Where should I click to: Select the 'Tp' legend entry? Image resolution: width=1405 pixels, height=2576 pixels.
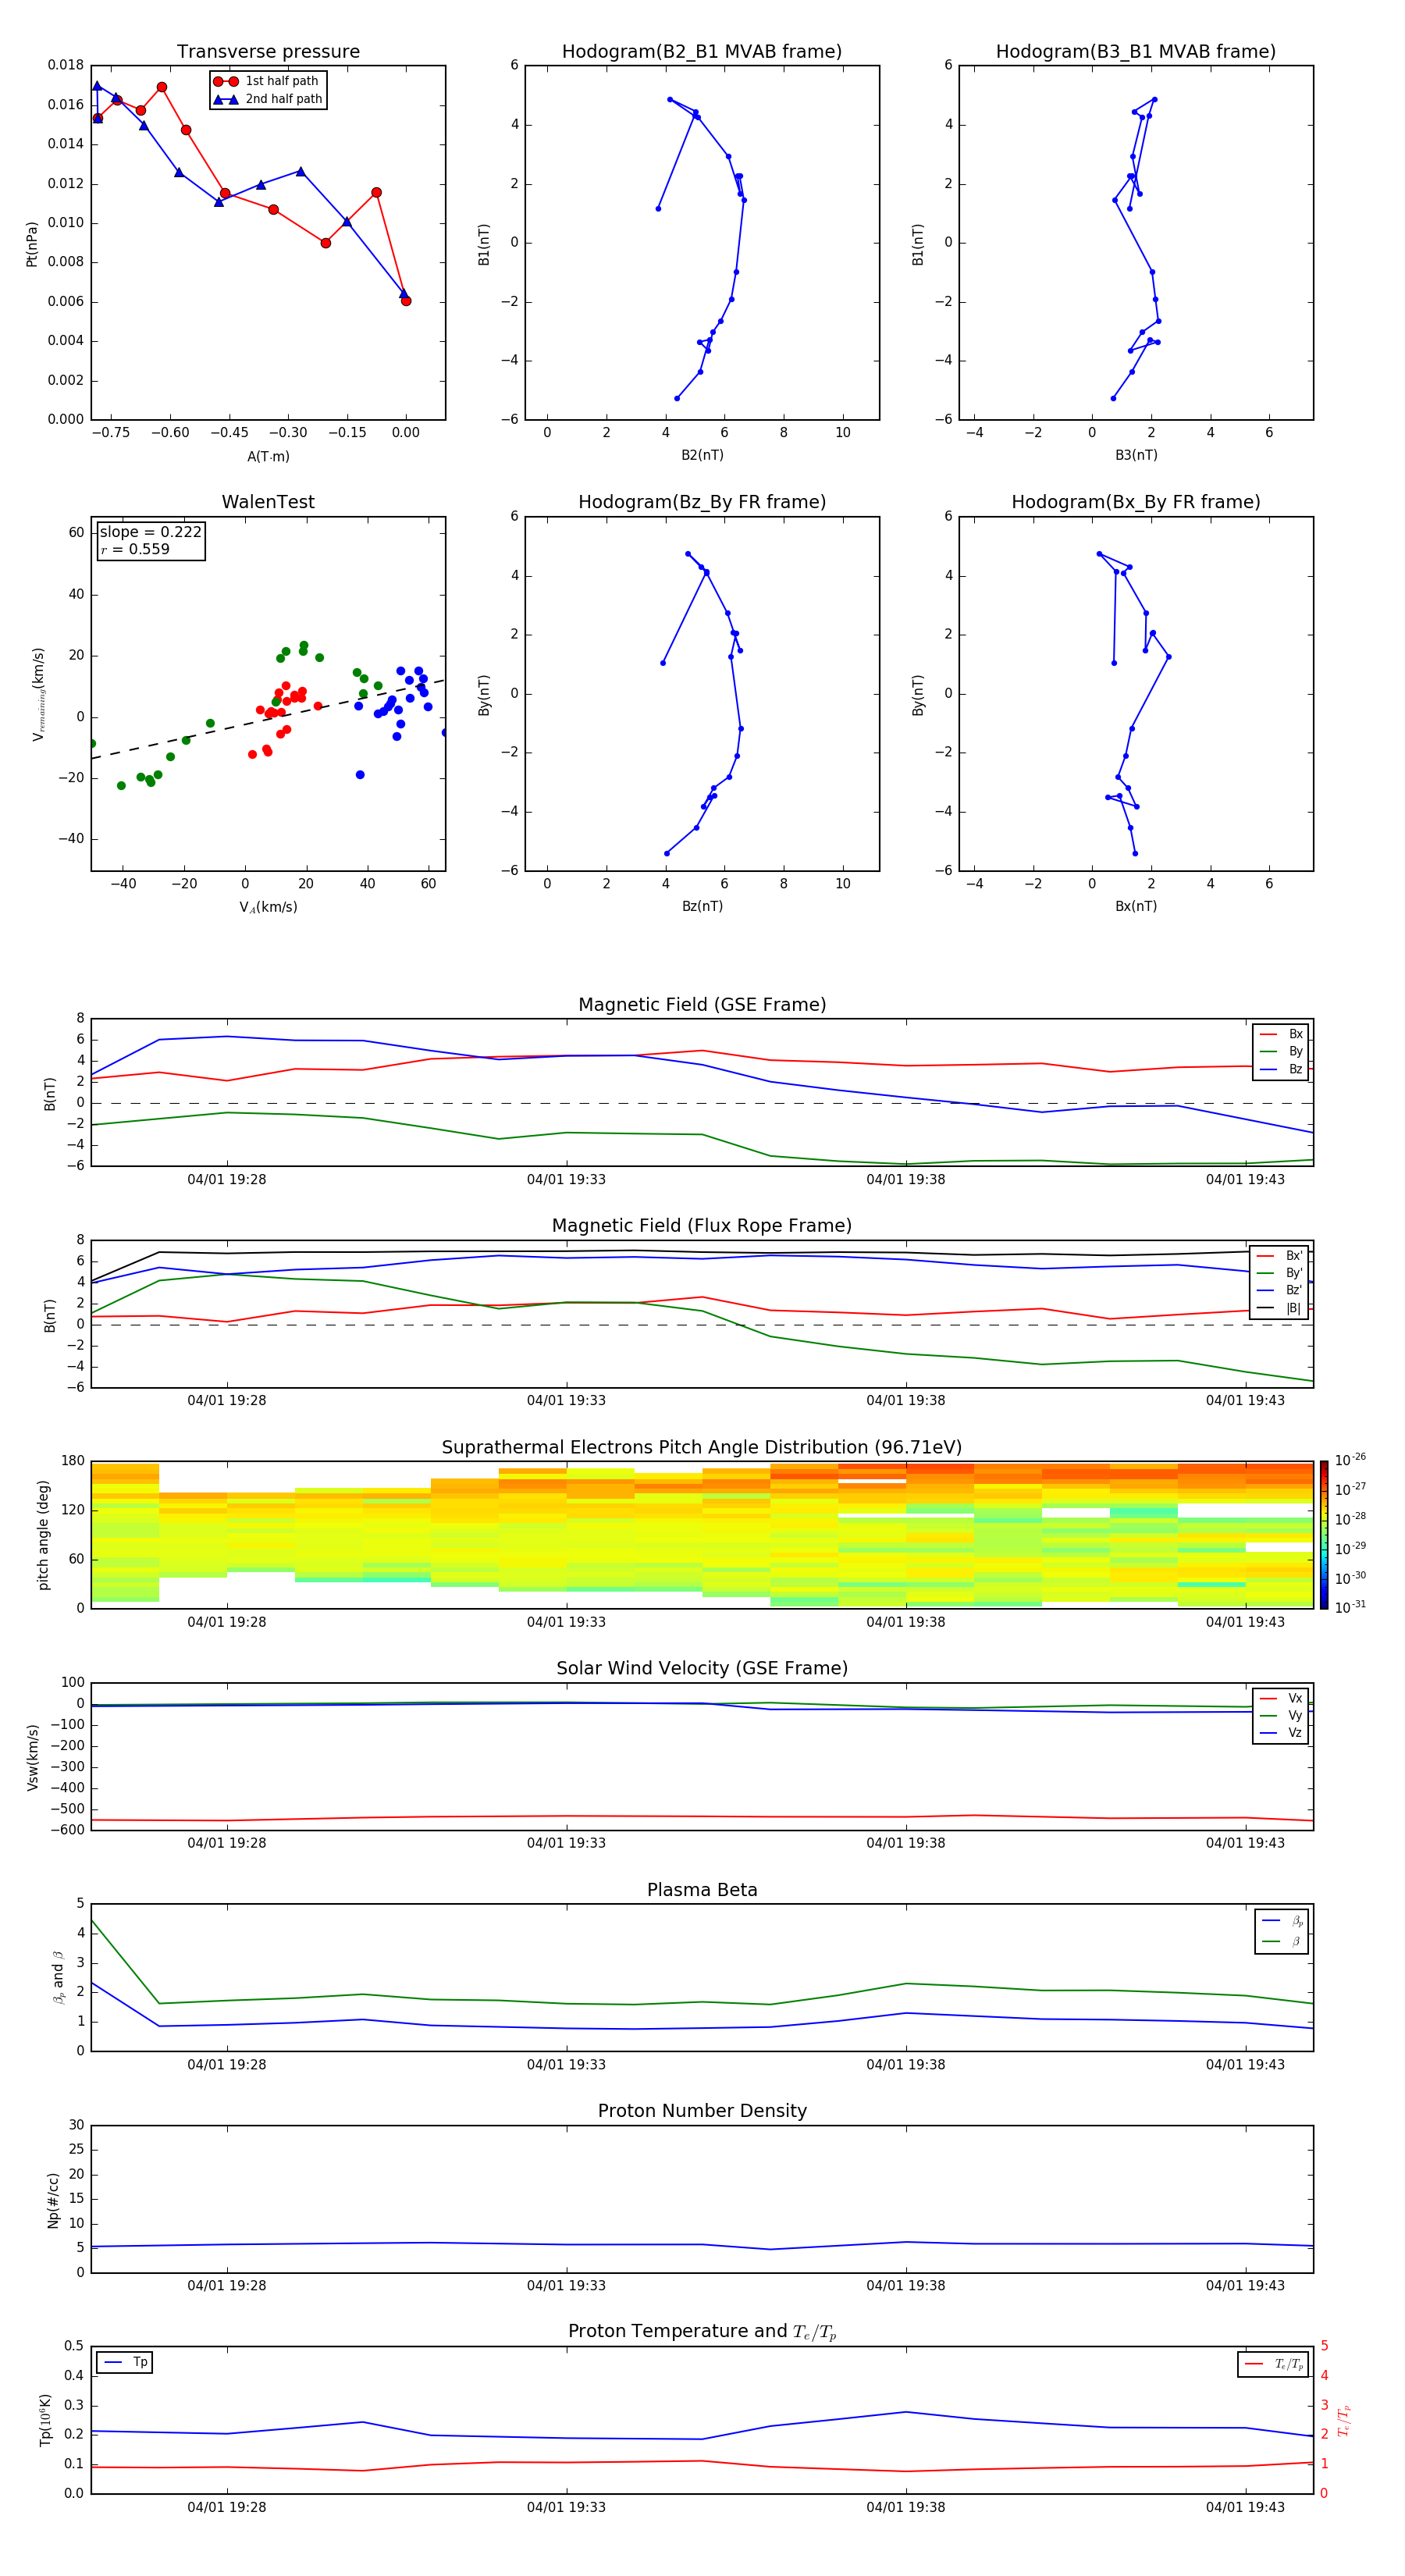(124, 2362)
